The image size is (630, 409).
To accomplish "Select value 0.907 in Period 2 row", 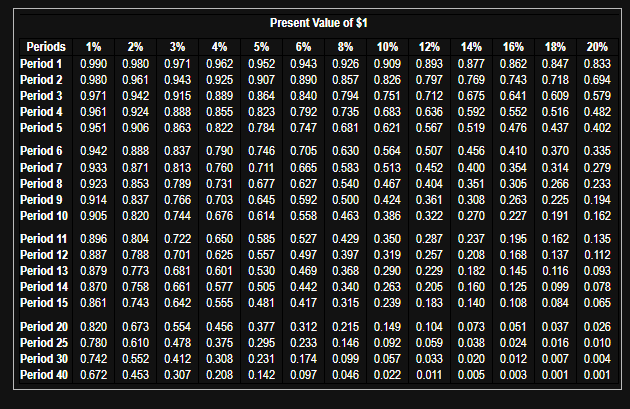I will coord(262,80).
